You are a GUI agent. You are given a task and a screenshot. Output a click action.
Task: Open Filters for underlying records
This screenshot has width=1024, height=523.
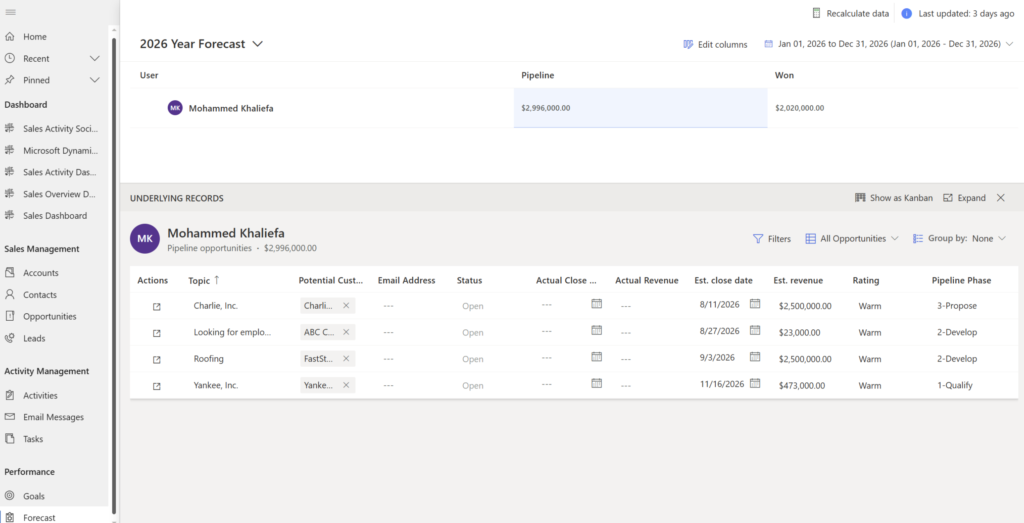click(x=772, y=238)
